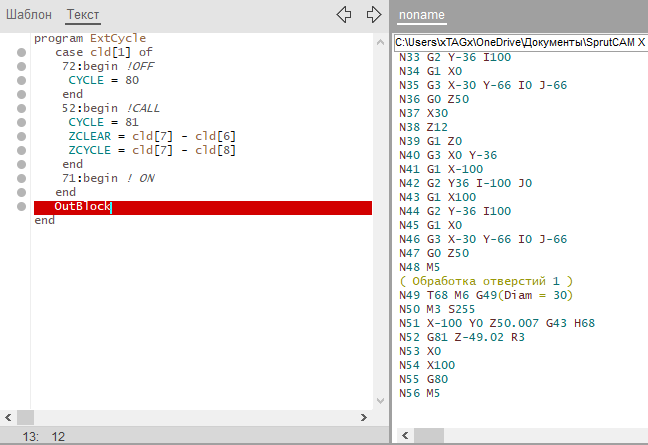The height and width of the screenshot is (445, 648).
Task: Switch to the Шаблон tab
Action: click(x=29, y=15)
